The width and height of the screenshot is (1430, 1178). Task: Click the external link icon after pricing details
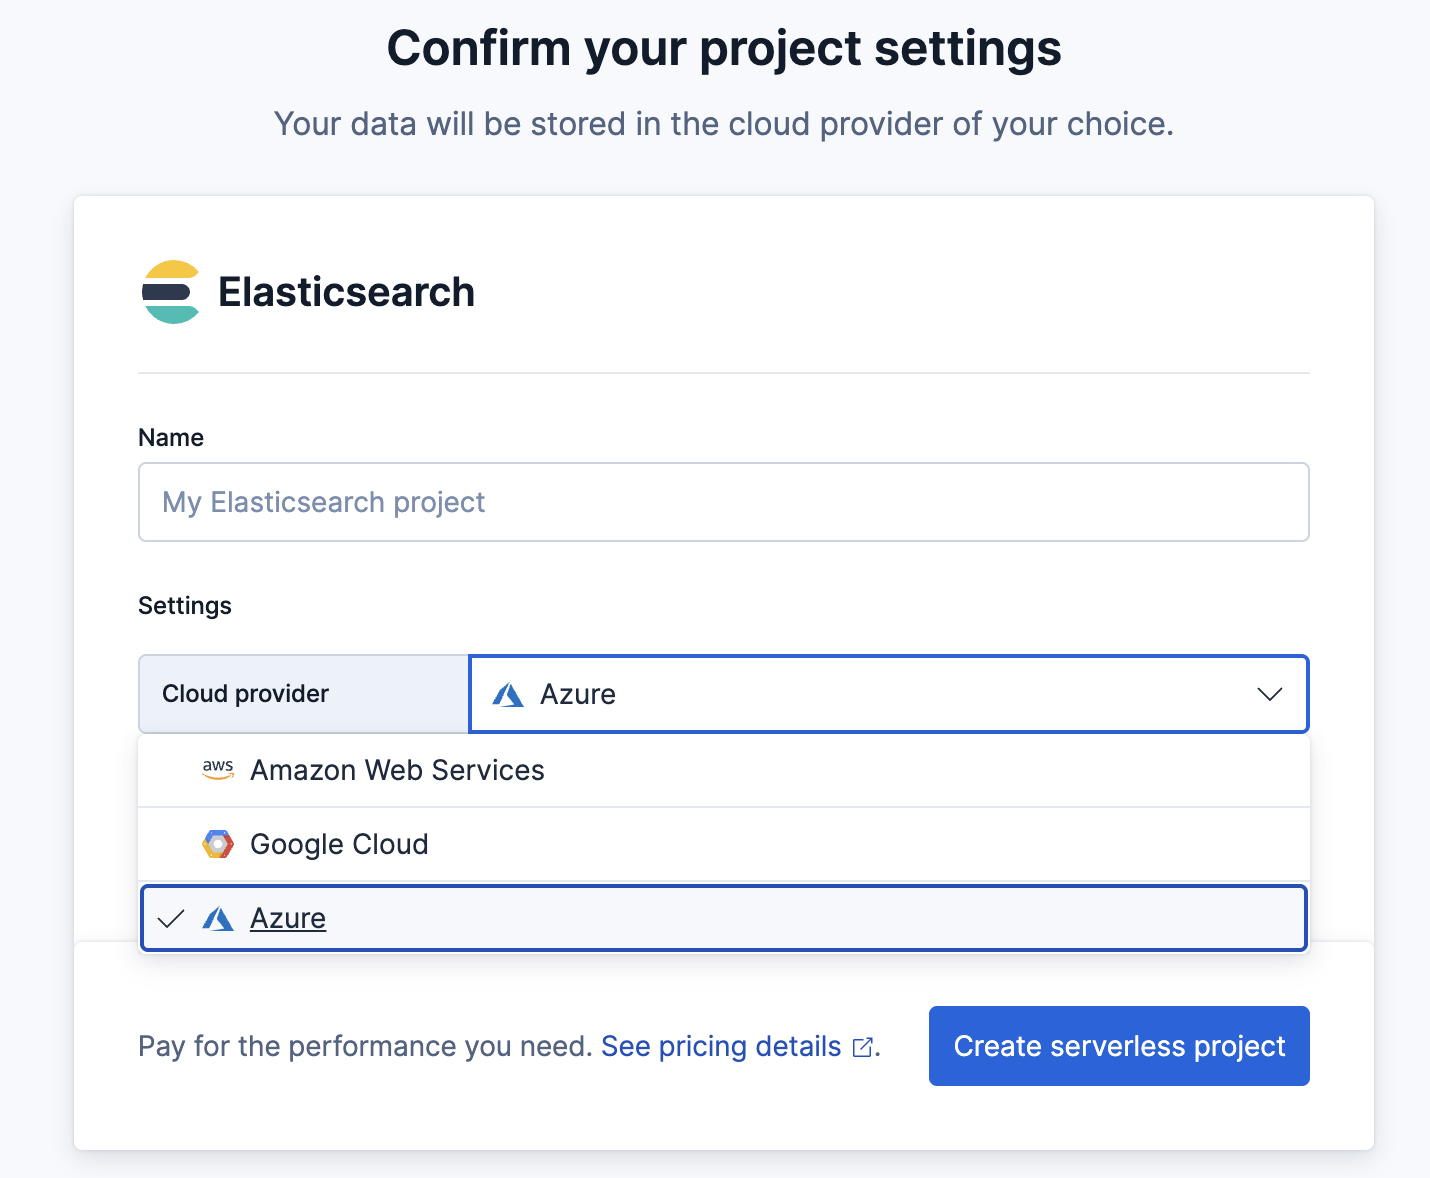click(x=862, y=1047)
